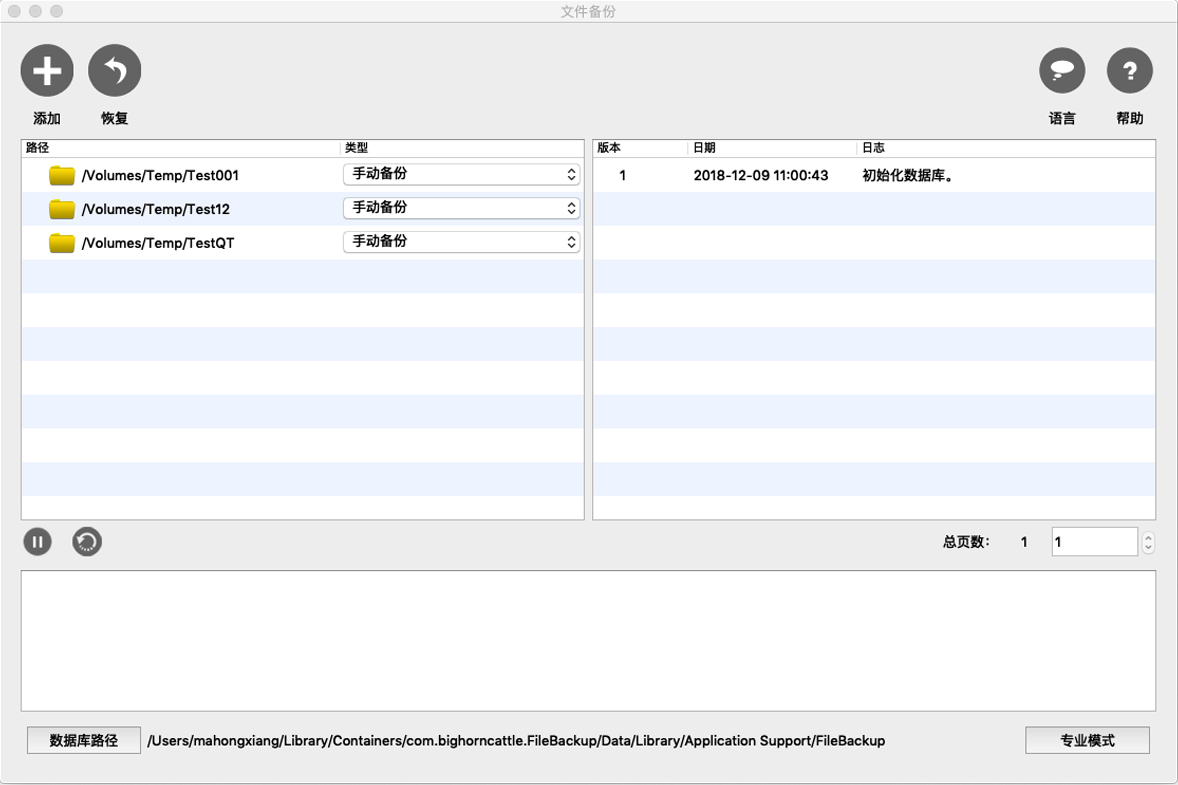The image size is (1178, 785).
Task: Click the 日志 column header
Action: coord(1006,148)
